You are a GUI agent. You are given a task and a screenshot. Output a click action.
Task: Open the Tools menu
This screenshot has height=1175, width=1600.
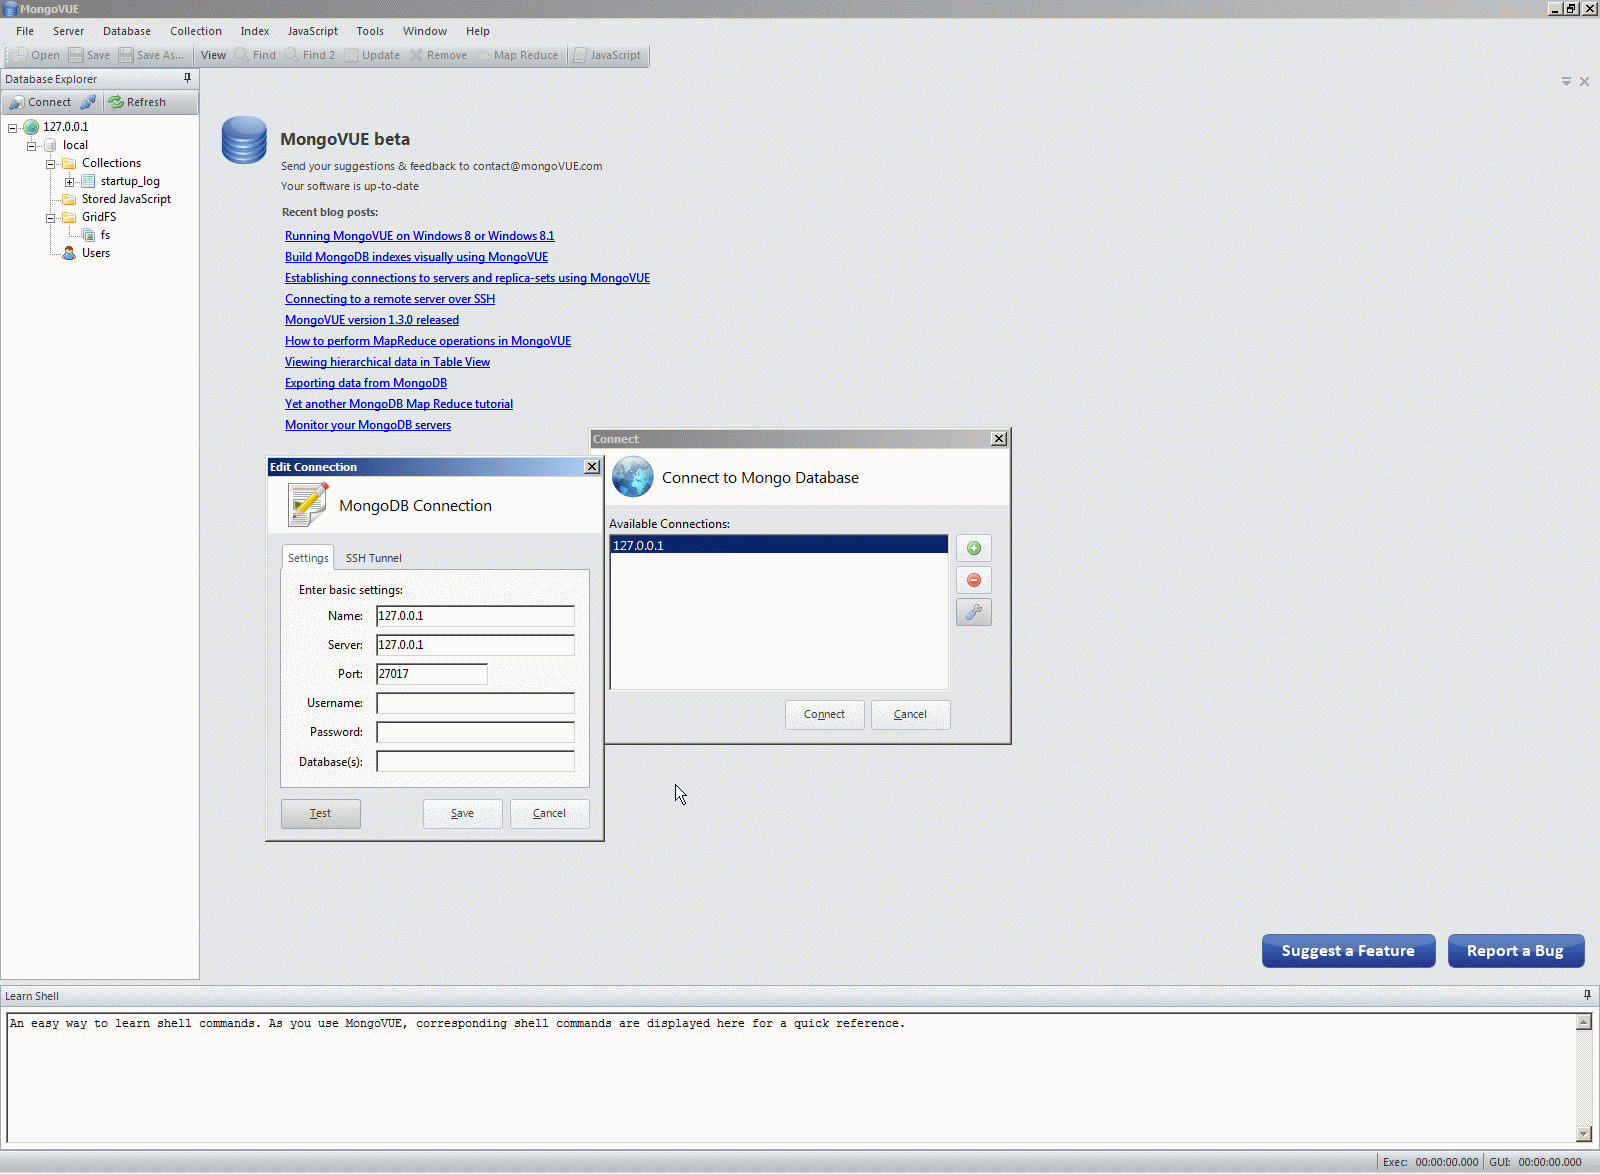370,31
